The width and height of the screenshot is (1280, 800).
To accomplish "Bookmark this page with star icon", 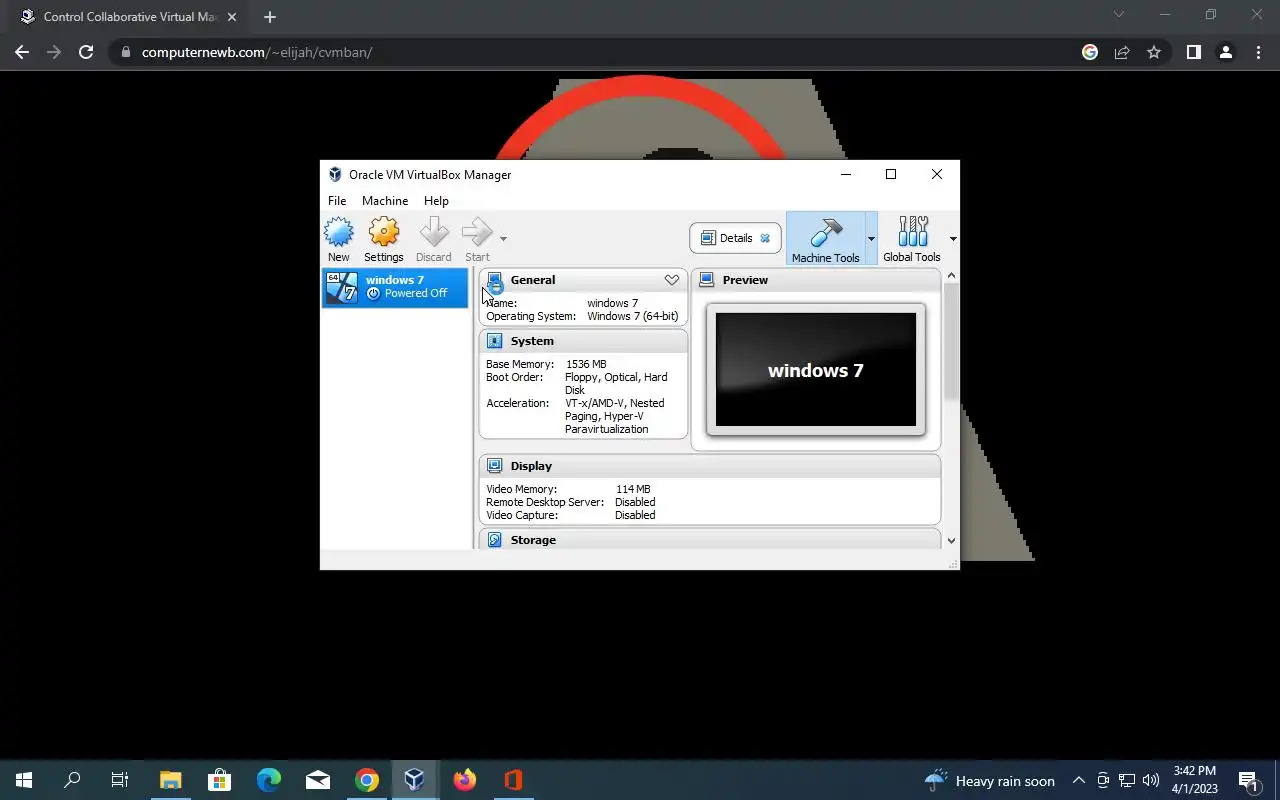I will (1154, 52).
